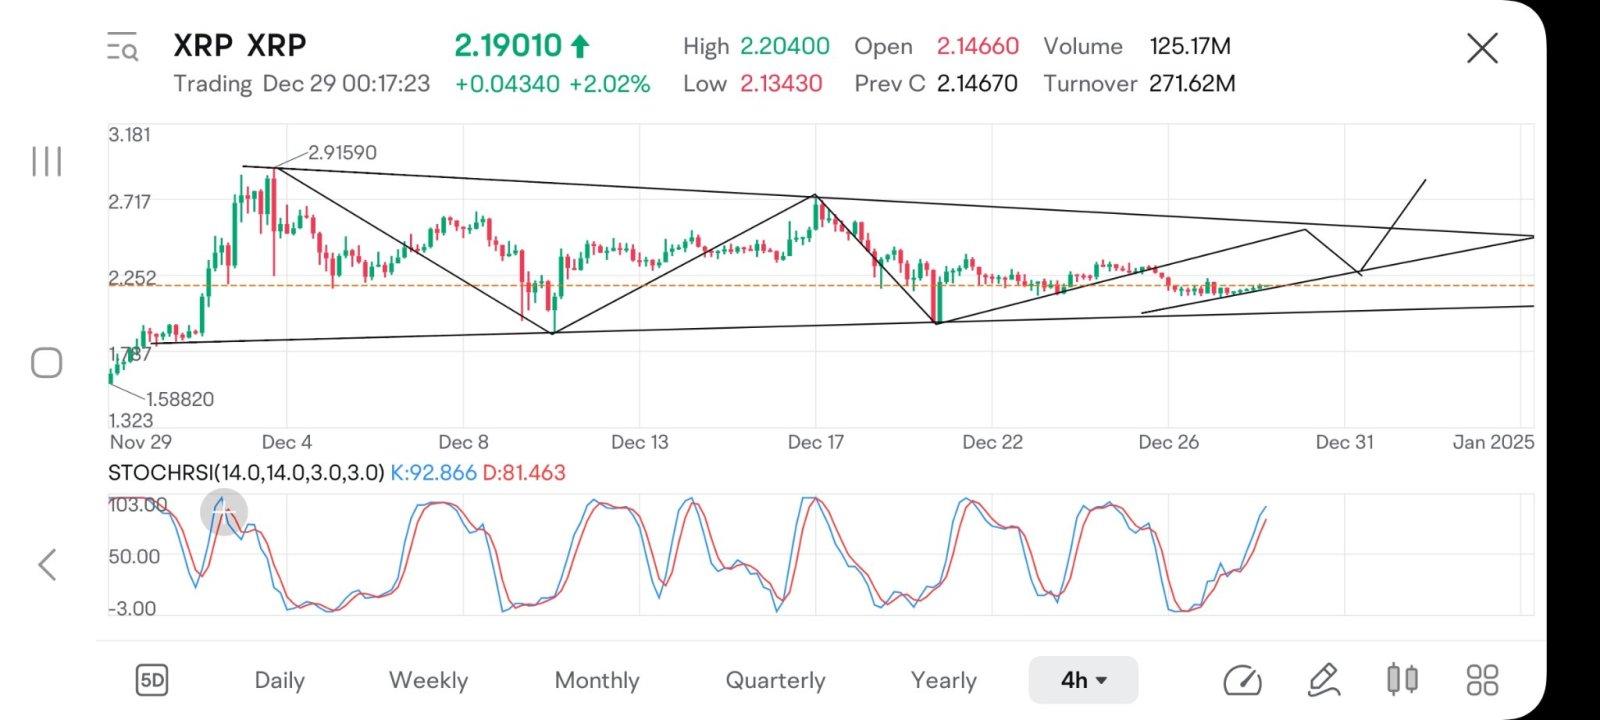This screenshot has width=1600, height=720.
Task: Open the speedometer indicator icon
Action: (x=1242, y=681)
